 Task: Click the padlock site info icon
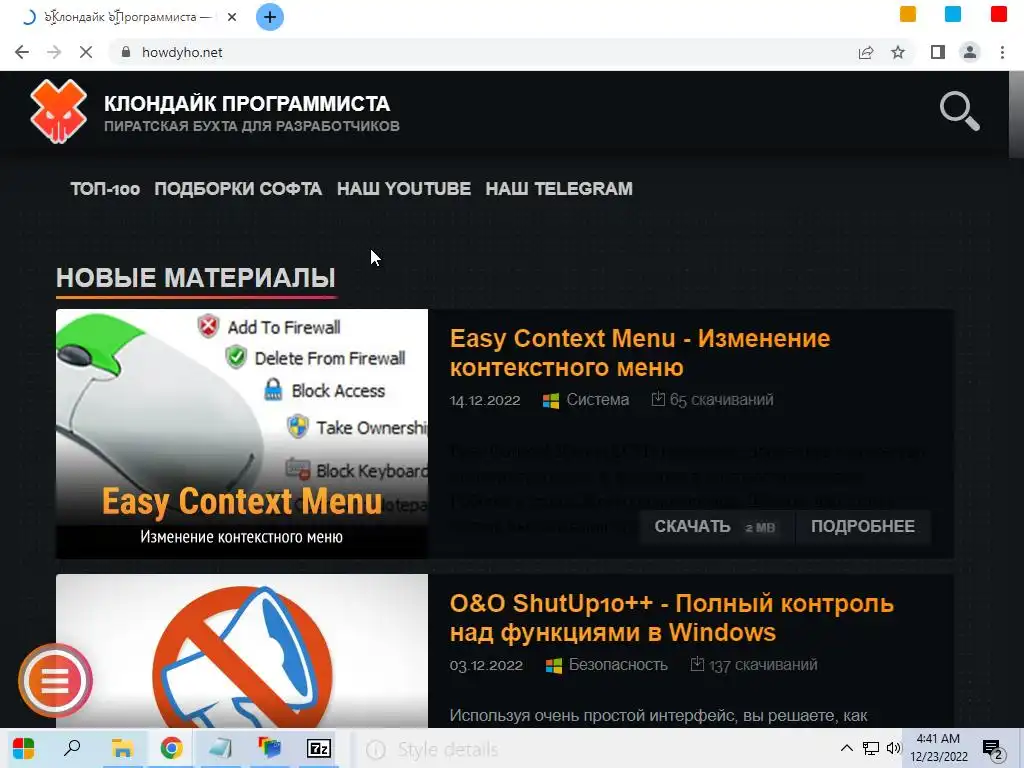point(126,52)
